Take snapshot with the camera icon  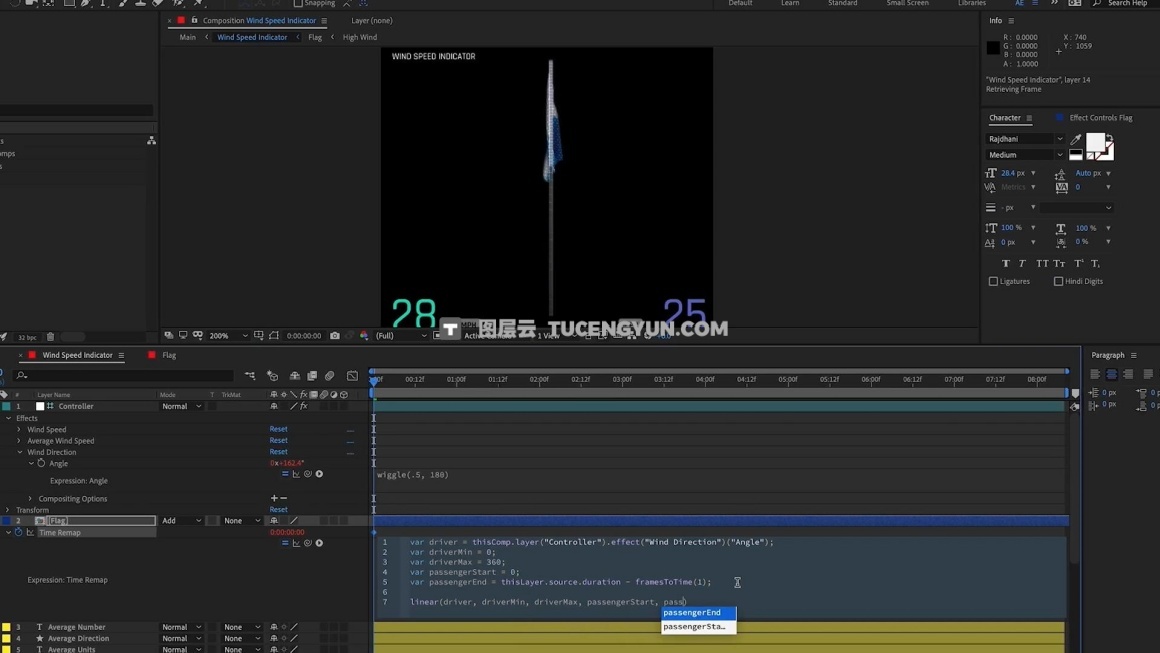pos(335,336)
